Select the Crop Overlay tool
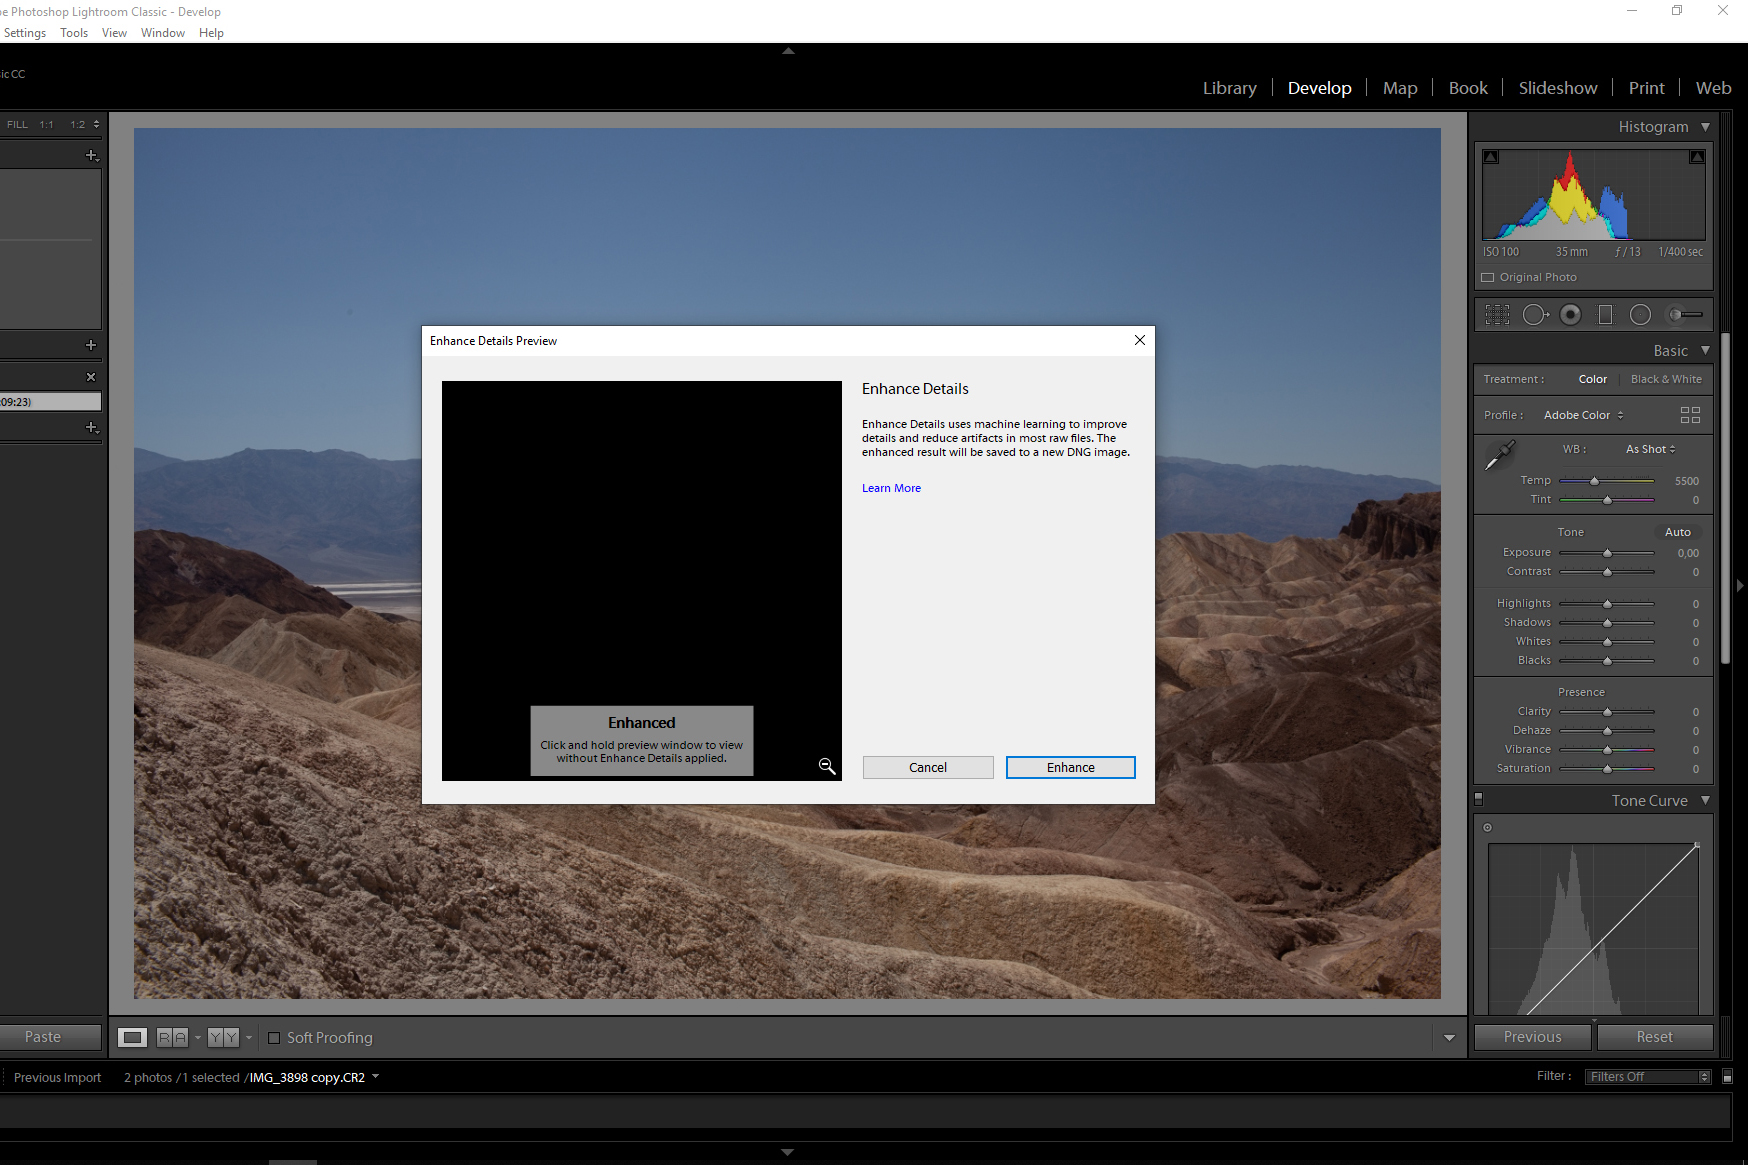The image size is (1748, 1165). pyautogui.click(x=1497, y=314)
